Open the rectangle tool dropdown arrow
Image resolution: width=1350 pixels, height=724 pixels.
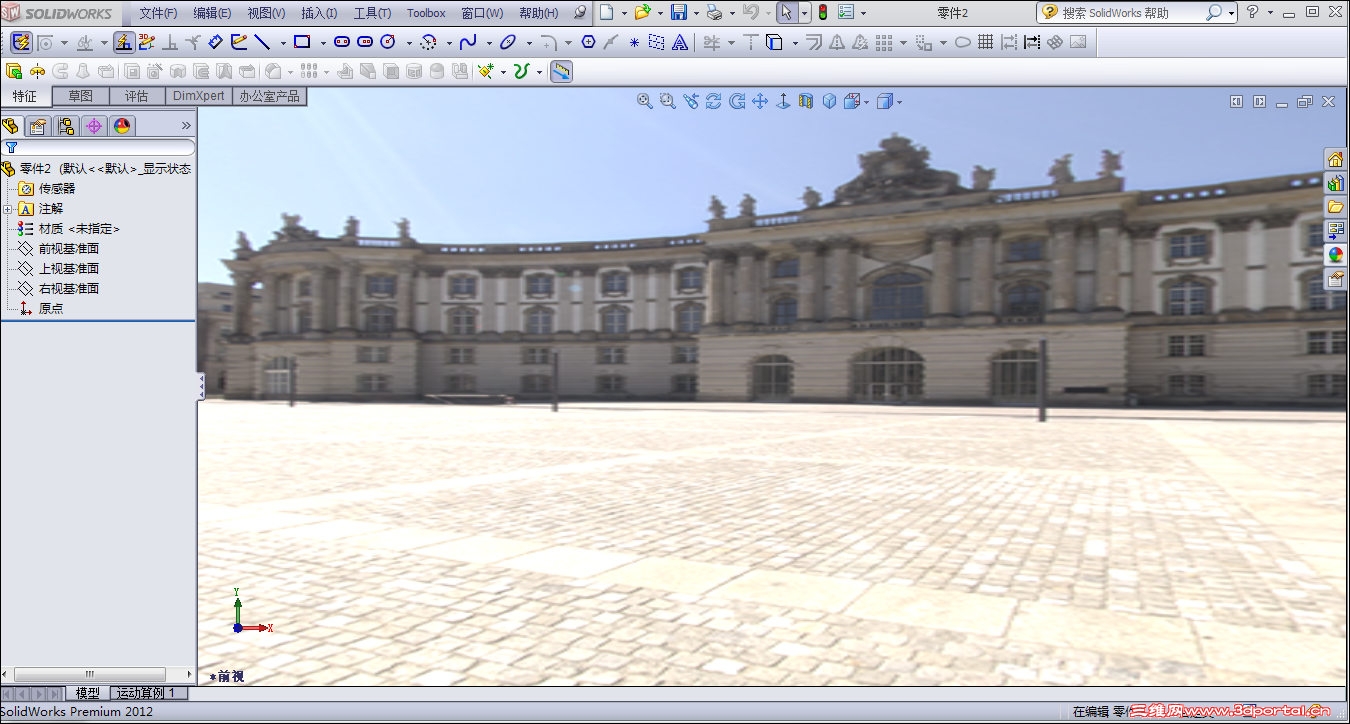coord(323,43)
